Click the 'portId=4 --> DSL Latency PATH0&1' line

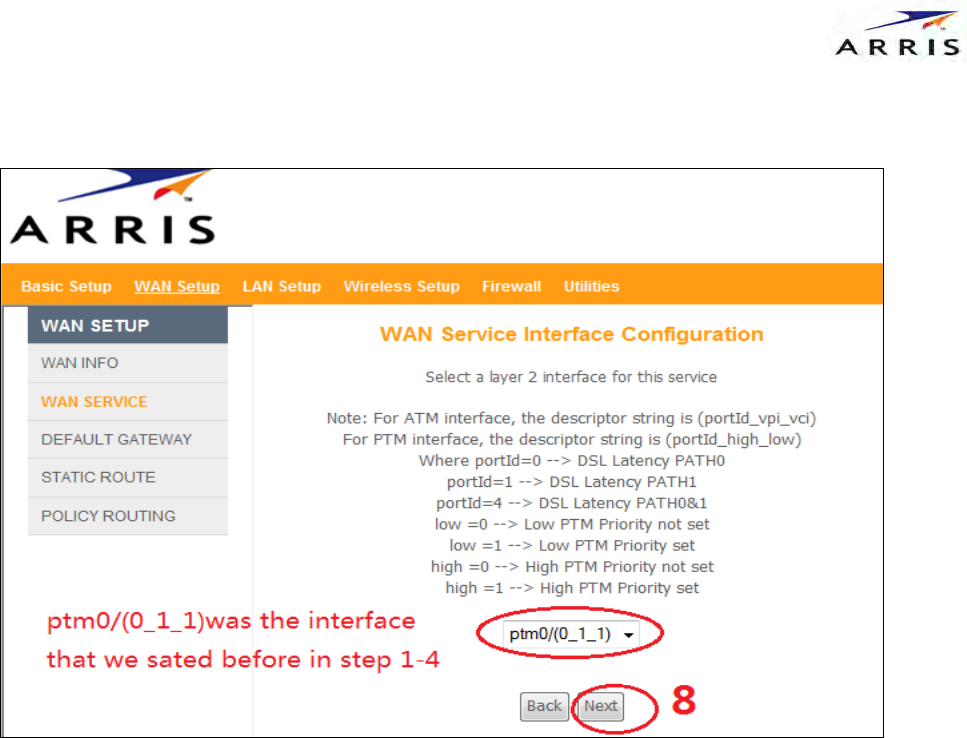pyautogui.click(x=571, y=503)
